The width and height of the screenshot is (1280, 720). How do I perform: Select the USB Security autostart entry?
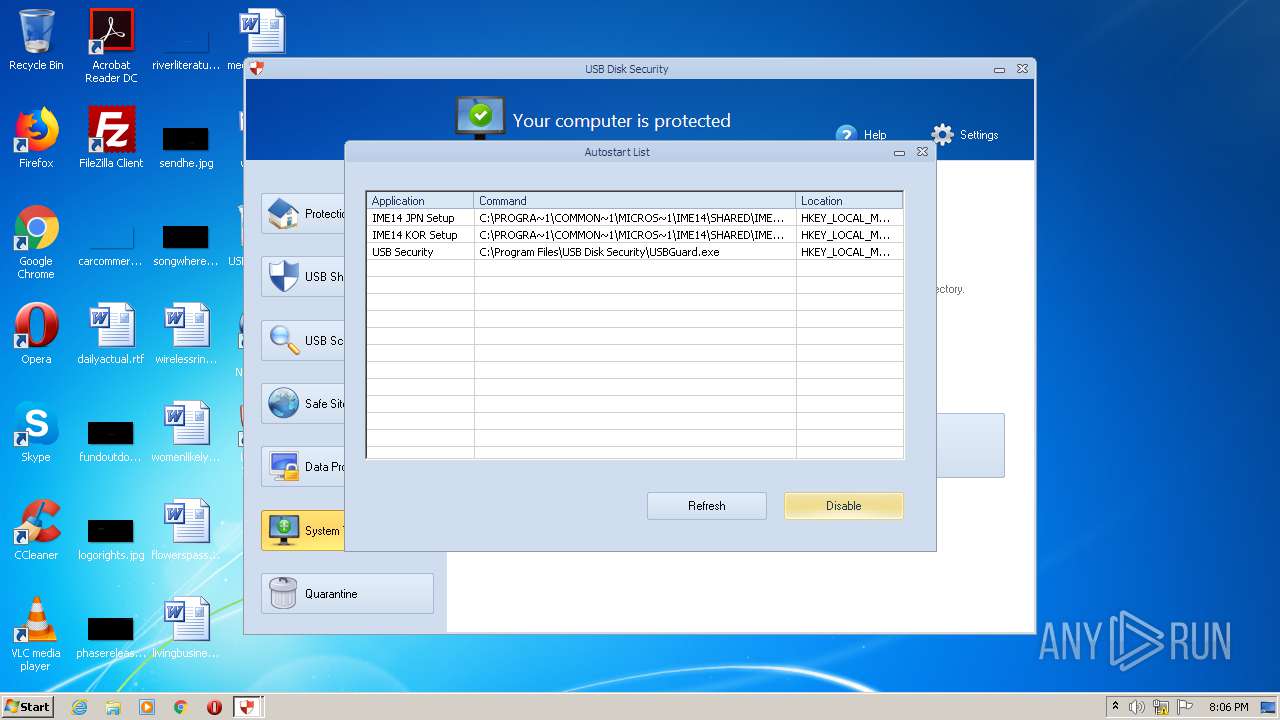tap(634, 252)
